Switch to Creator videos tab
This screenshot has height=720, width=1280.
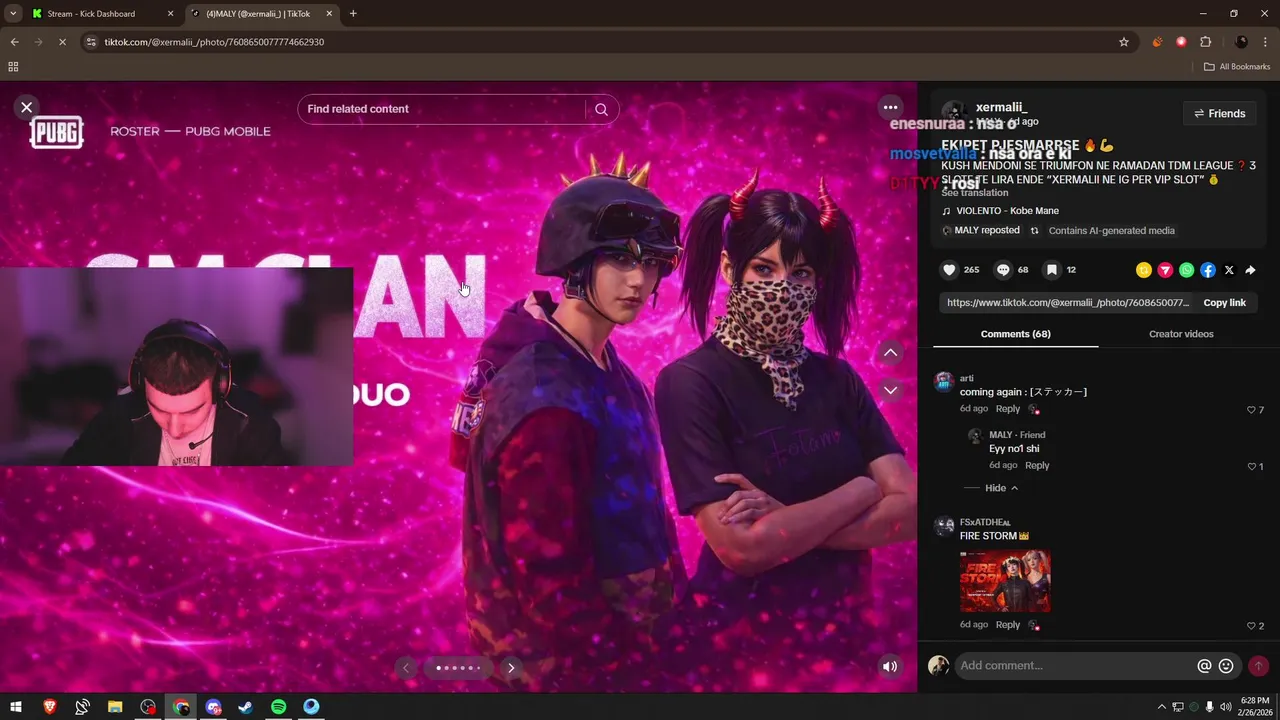pos(1181,334)
